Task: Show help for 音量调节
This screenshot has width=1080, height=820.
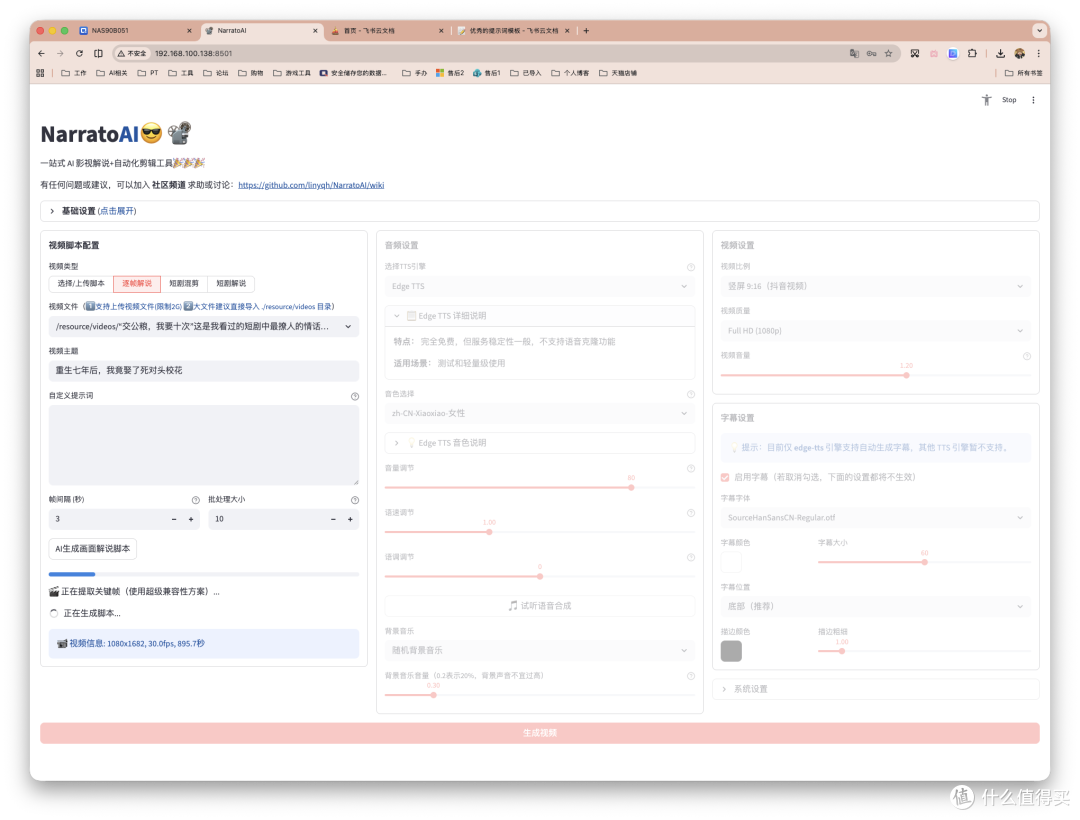Action: [691, 468]
